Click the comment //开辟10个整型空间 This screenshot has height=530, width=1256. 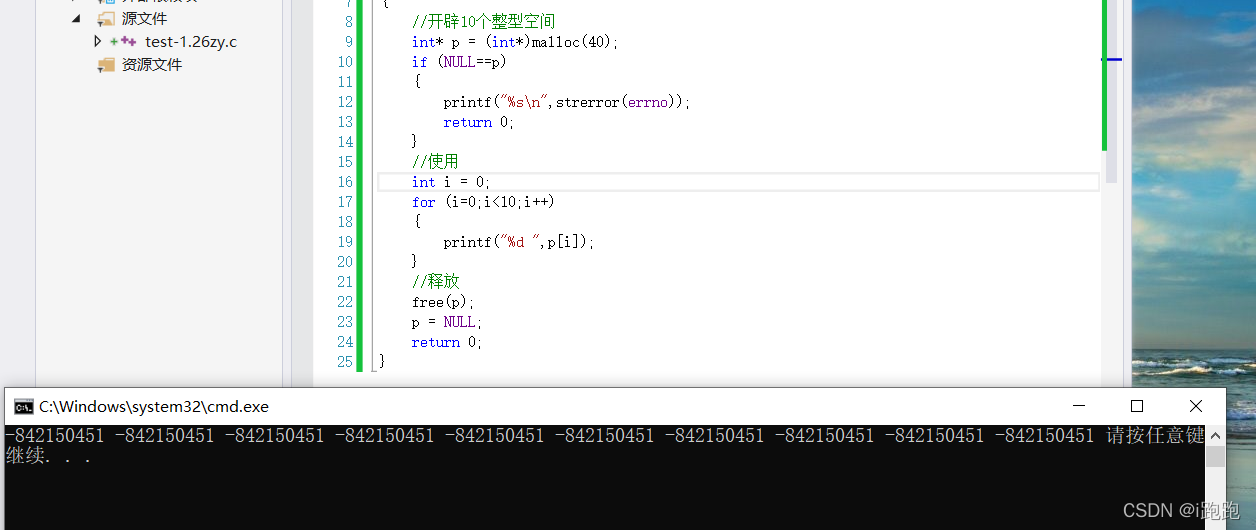[x=483, y=22]
